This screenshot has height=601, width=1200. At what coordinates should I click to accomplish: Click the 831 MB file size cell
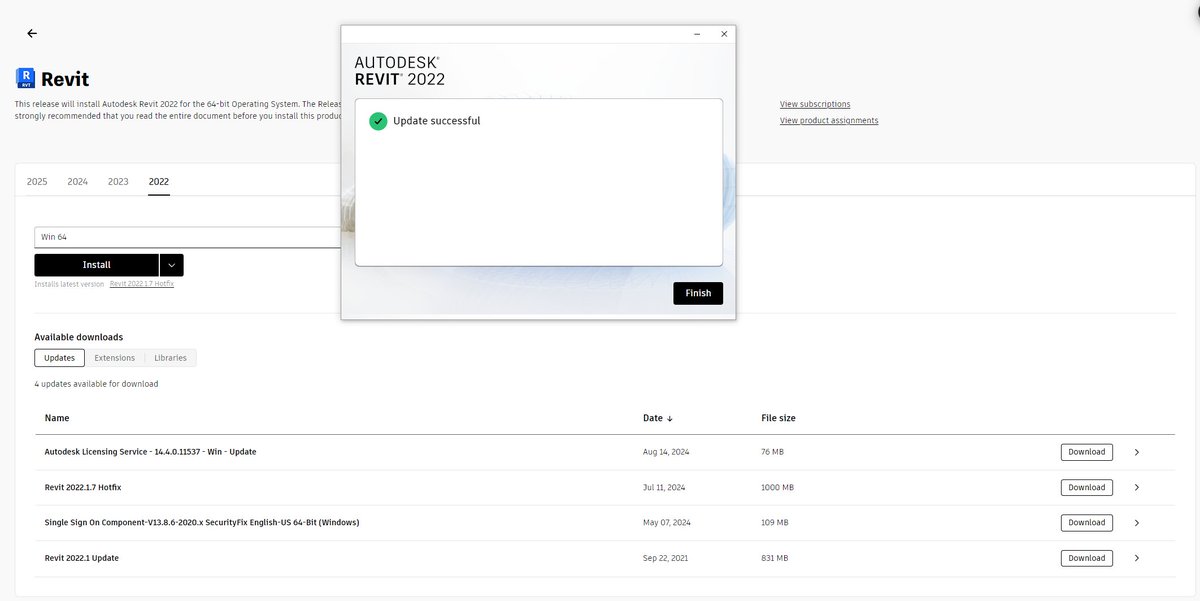coord(775,558)
